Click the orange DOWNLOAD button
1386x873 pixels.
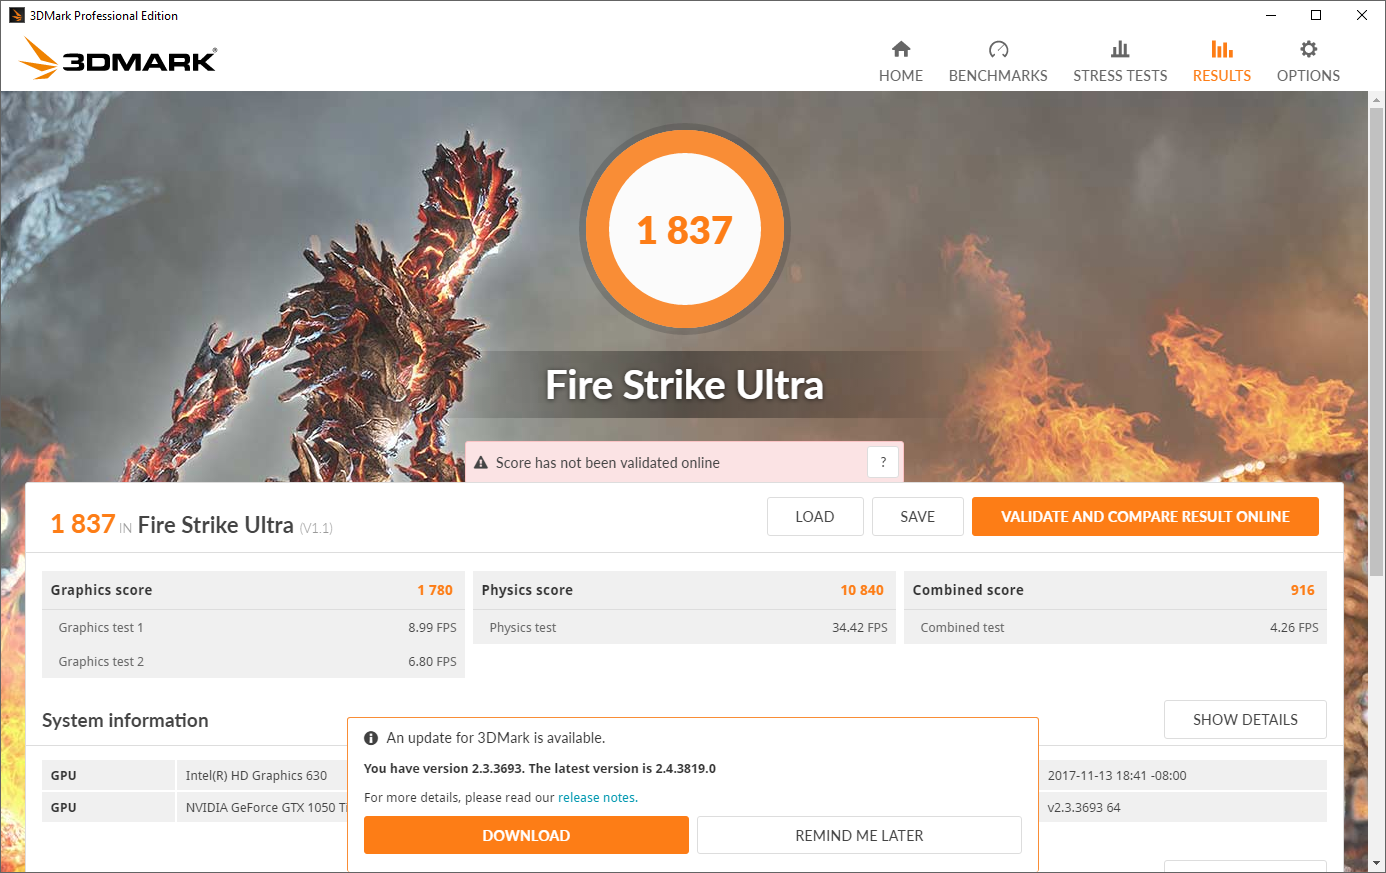point(526,835)
